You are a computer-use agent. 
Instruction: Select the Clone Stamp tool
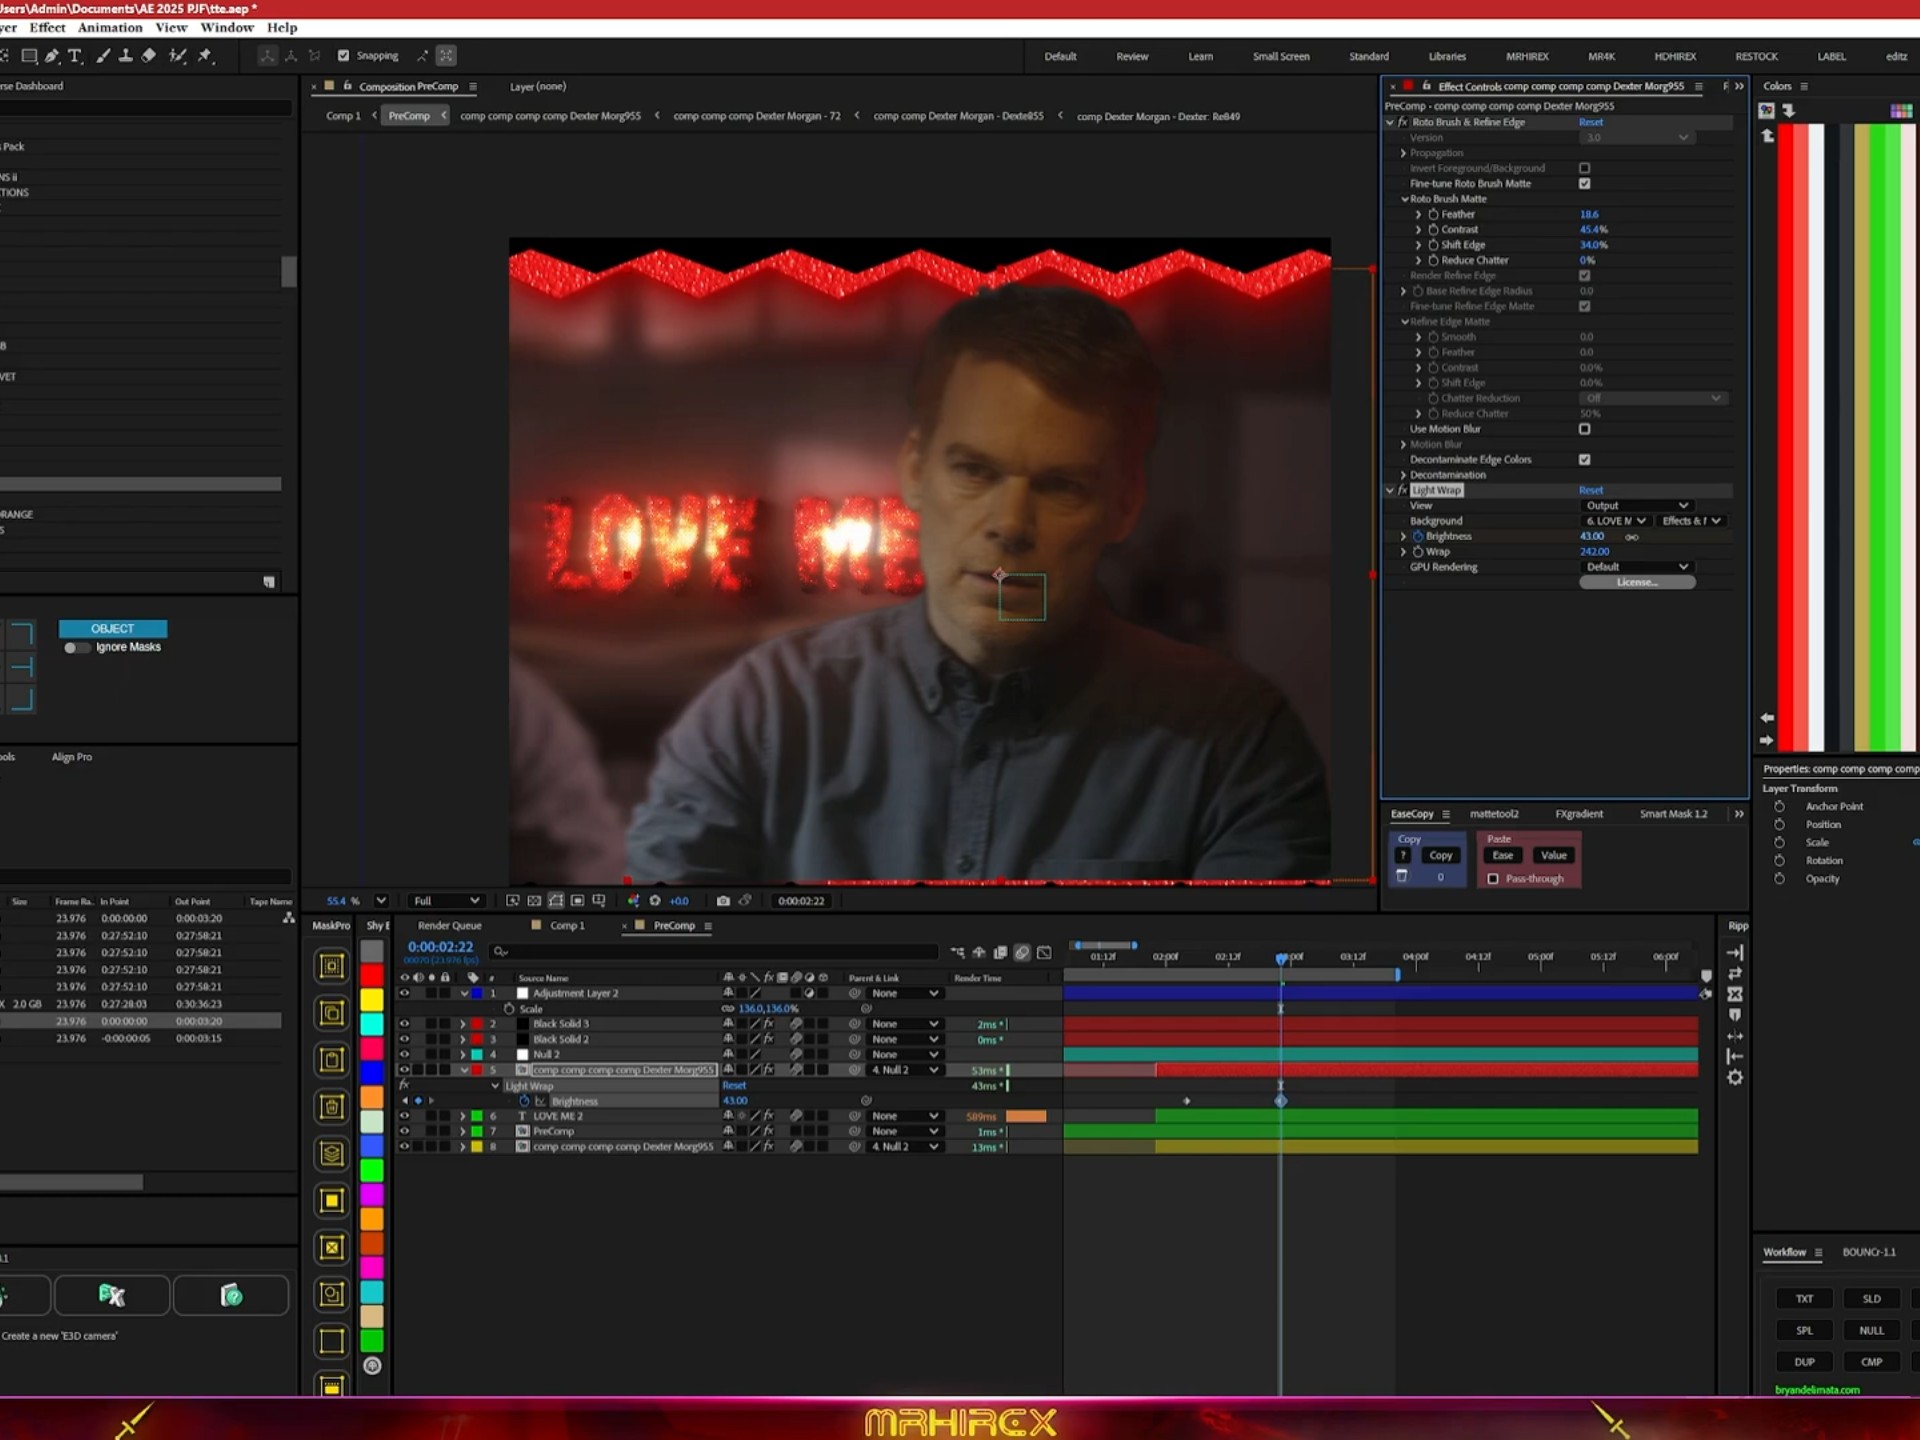[126, 56]
